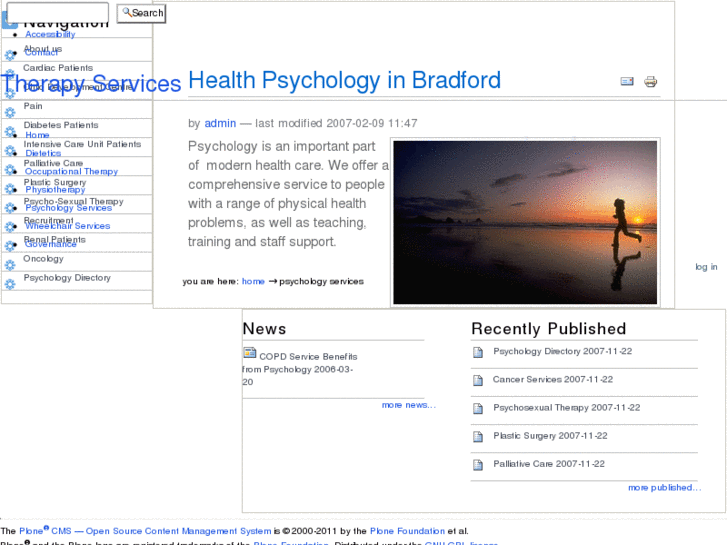The width and height of the screenshot is (727, 545).
Task: Open the Plone CMS footer link
Action: (145, 531)
